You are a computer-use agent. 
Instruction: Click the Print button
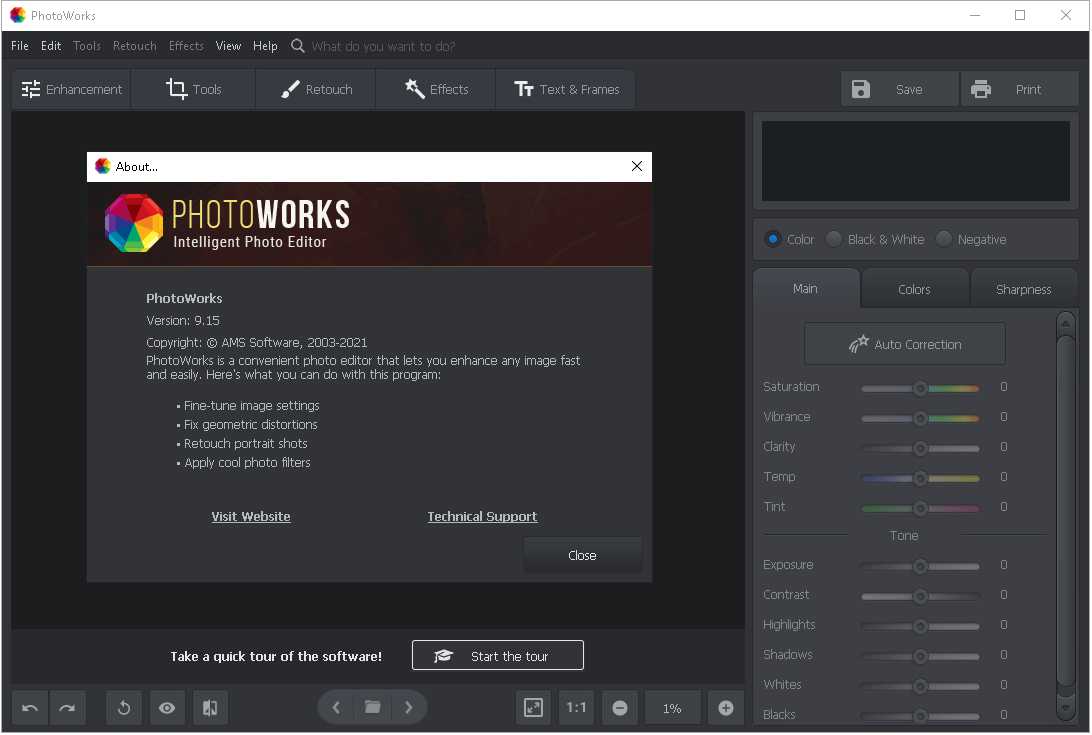[x=1020, y=89]
